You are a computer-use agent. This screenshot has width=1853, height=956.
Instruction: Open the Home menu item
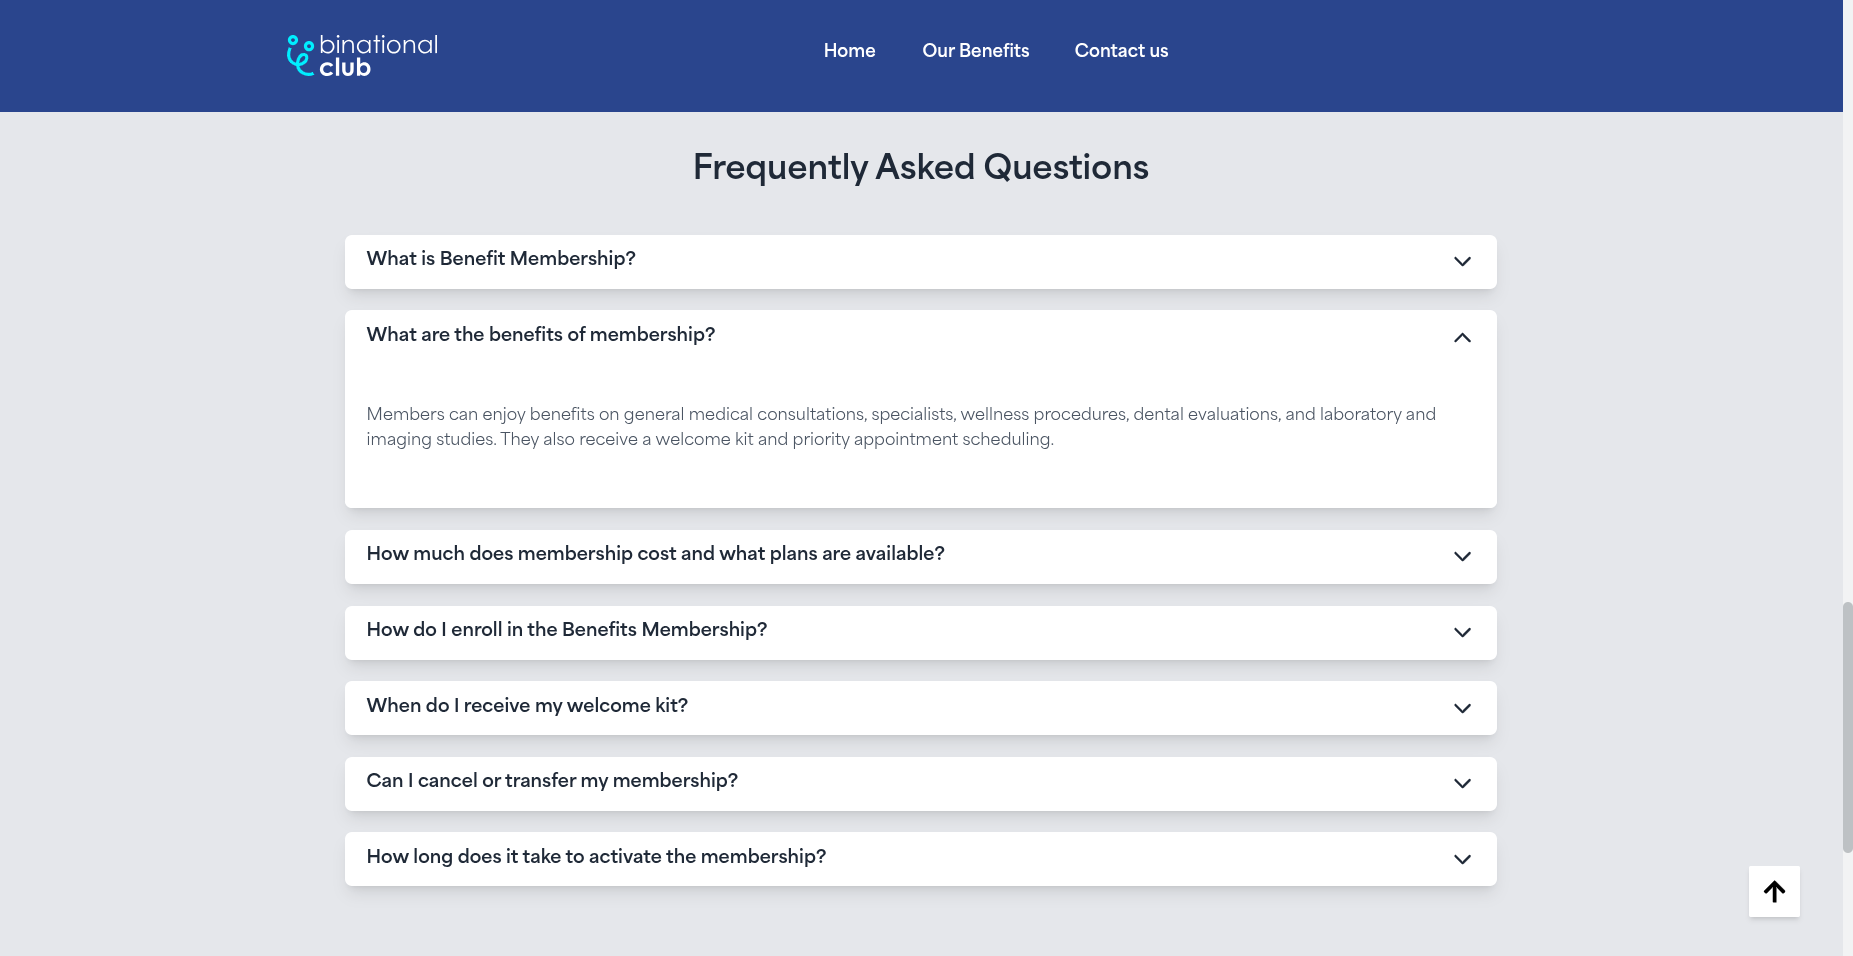coord(849,51)
